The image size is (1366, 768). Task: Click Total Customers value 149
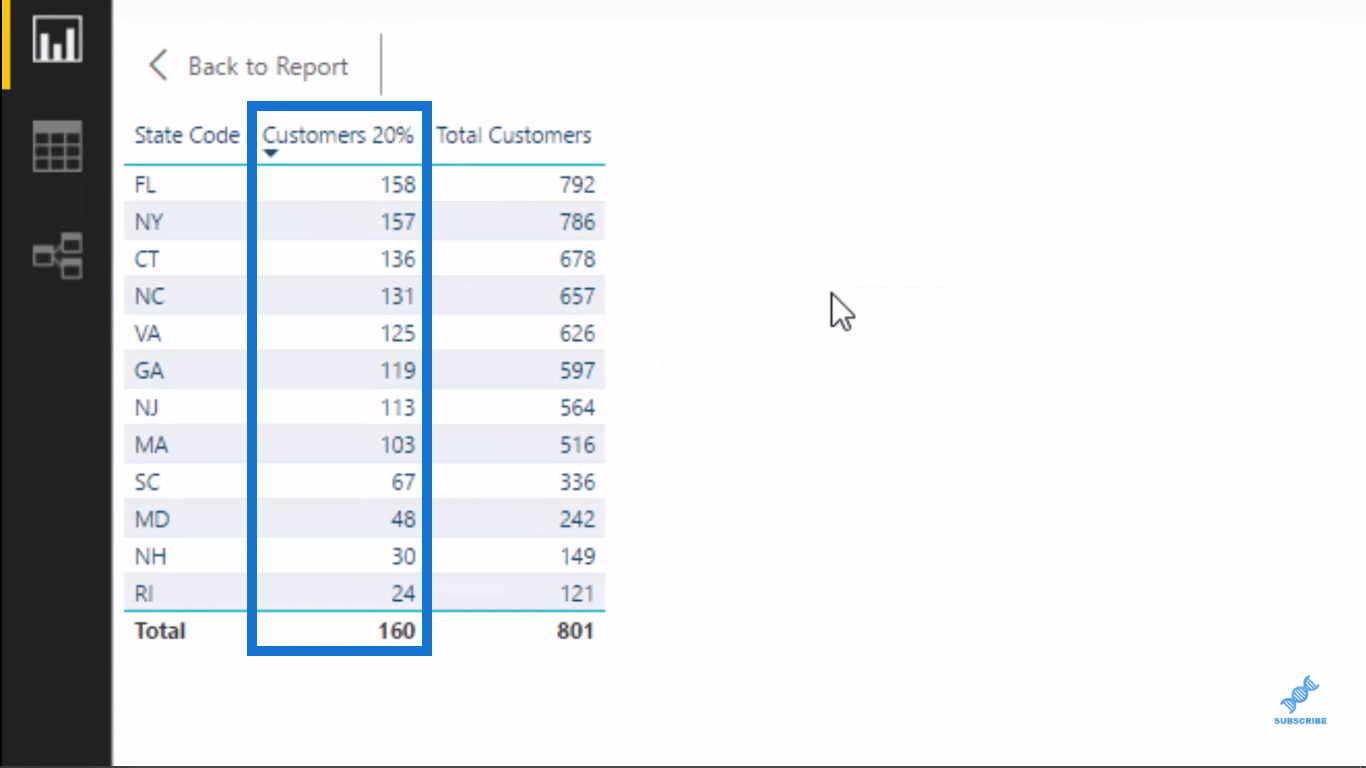click(x=577, y=556)
